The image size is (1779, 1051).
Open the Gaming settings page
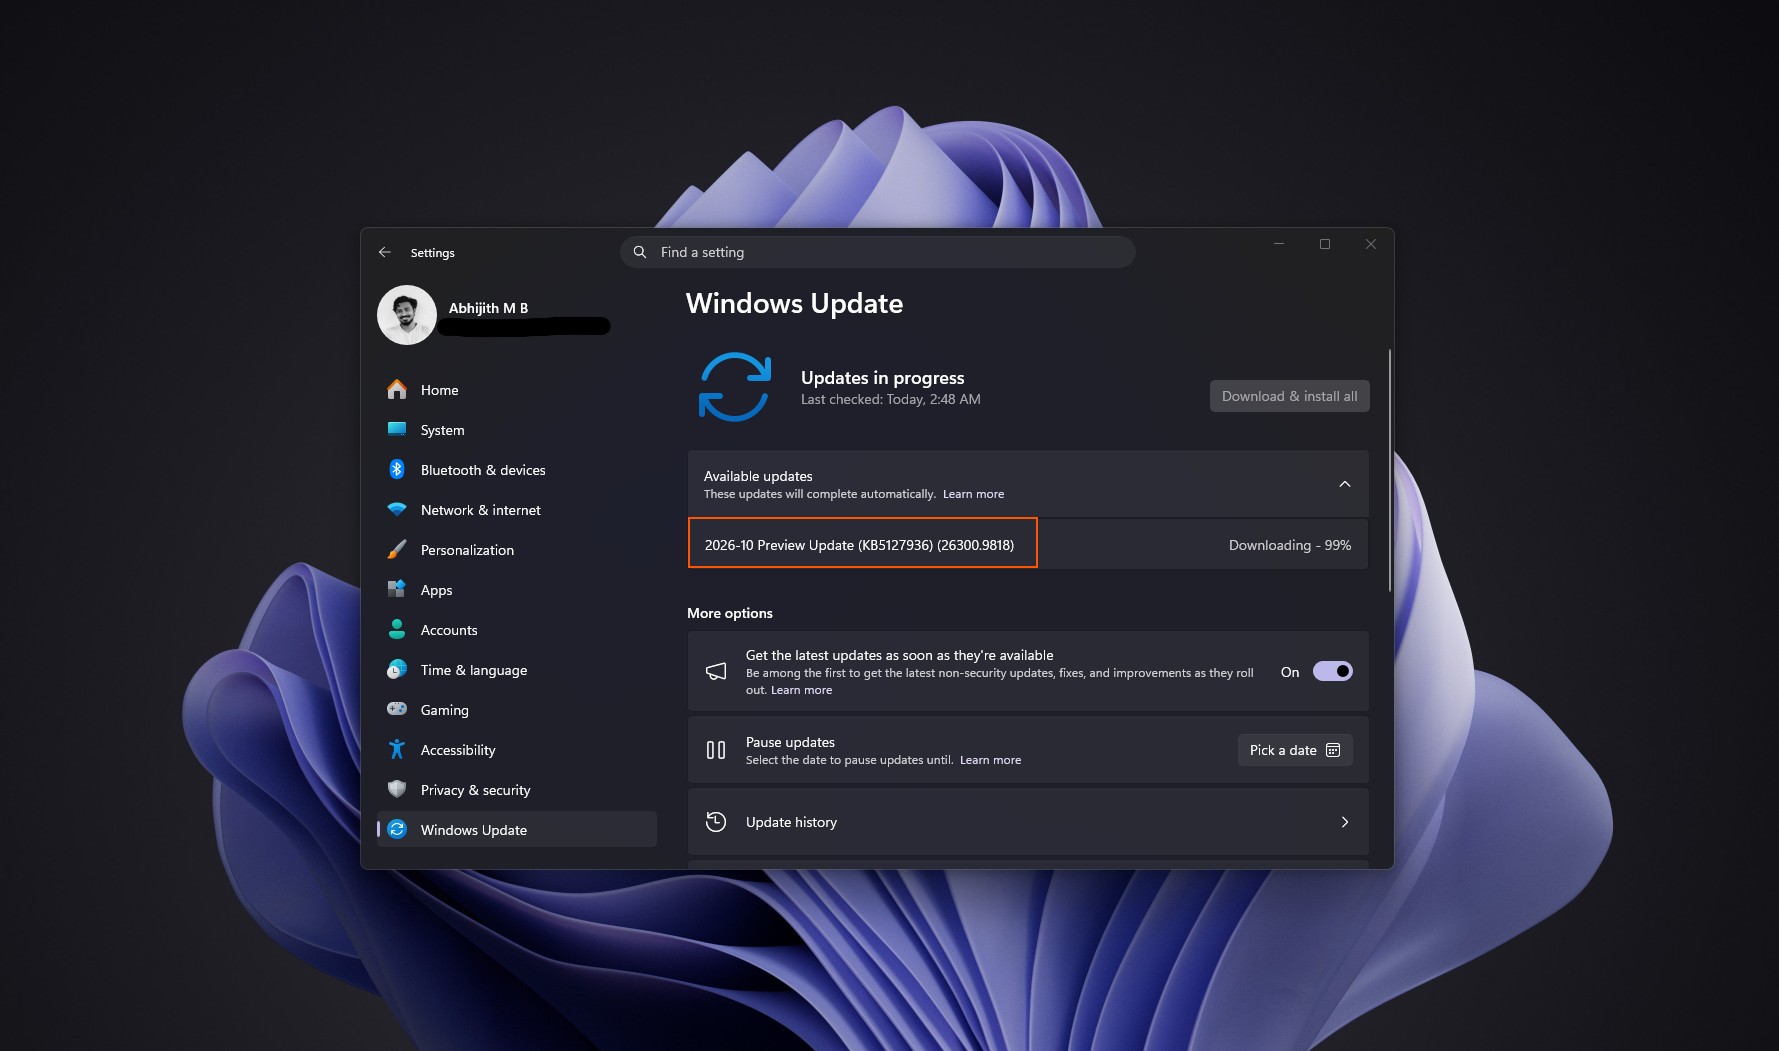click(x=517, y=710)
